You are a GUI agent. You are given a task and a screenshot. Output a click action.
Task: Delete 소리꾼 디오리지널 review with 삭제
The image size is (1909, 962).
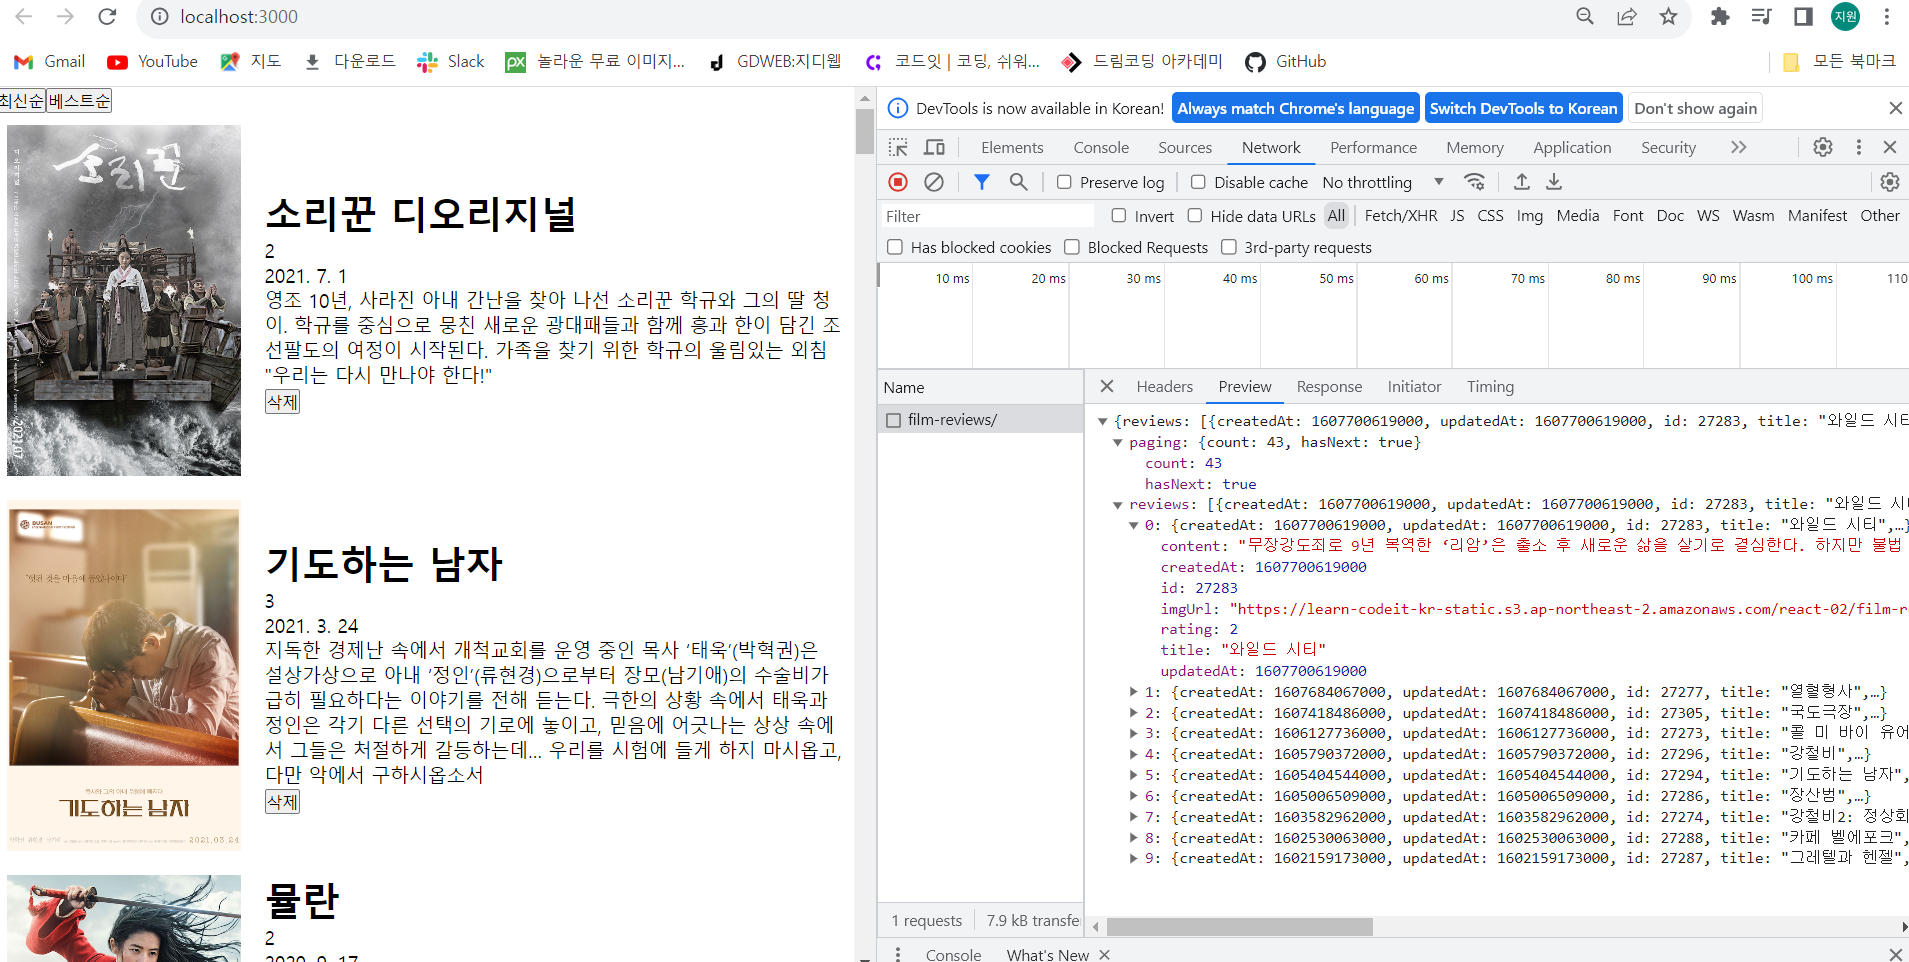click(282, 402)
